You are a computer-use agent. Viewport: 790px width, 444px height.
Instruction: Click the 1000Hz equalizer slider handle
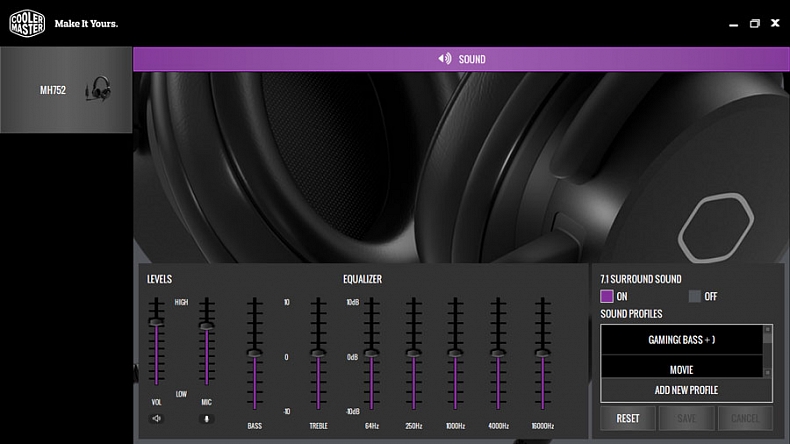point(455,353)
